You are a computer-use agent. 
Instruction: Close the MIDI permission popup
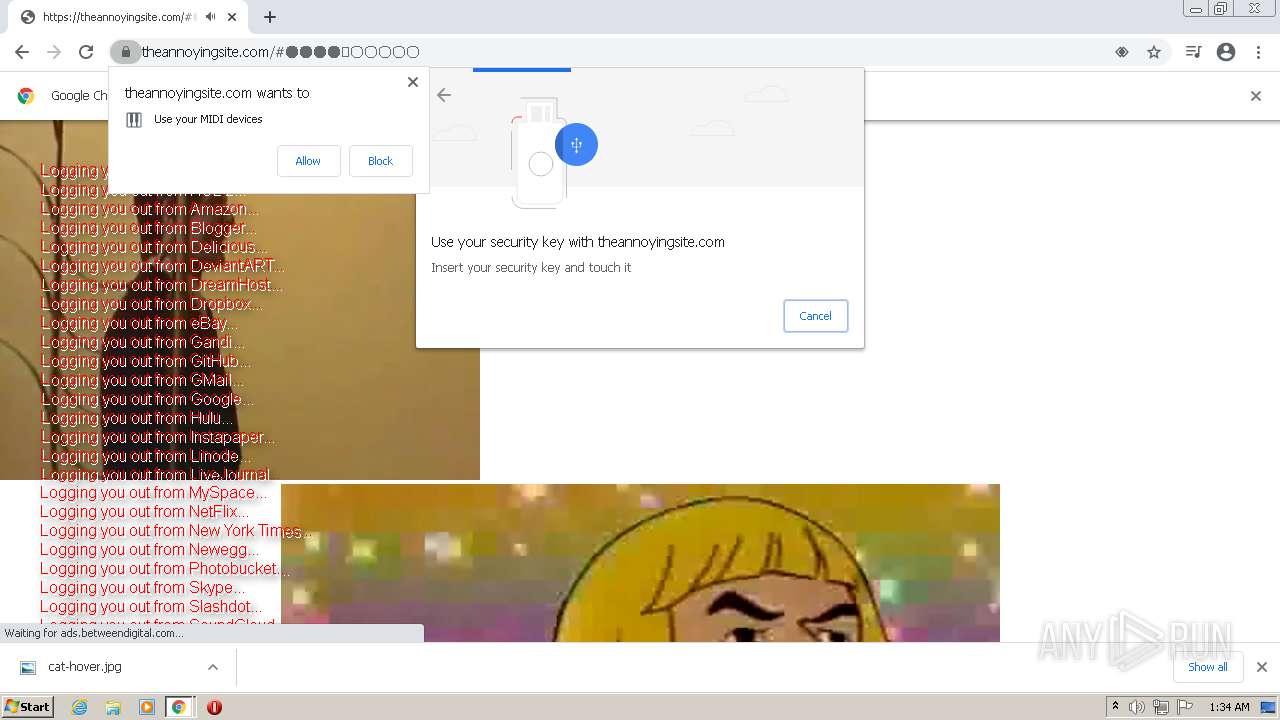click(413, 82)
